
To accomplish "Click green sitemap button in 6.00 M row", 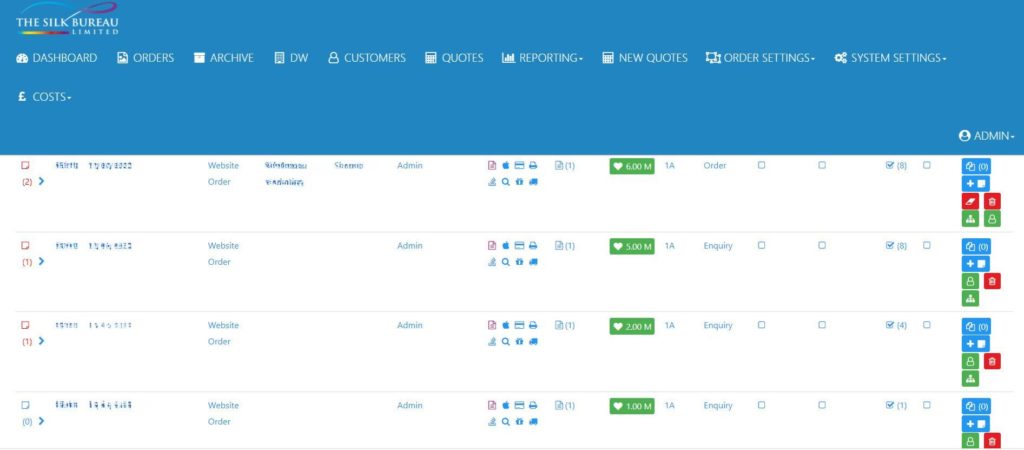I will tap(970, 219).
